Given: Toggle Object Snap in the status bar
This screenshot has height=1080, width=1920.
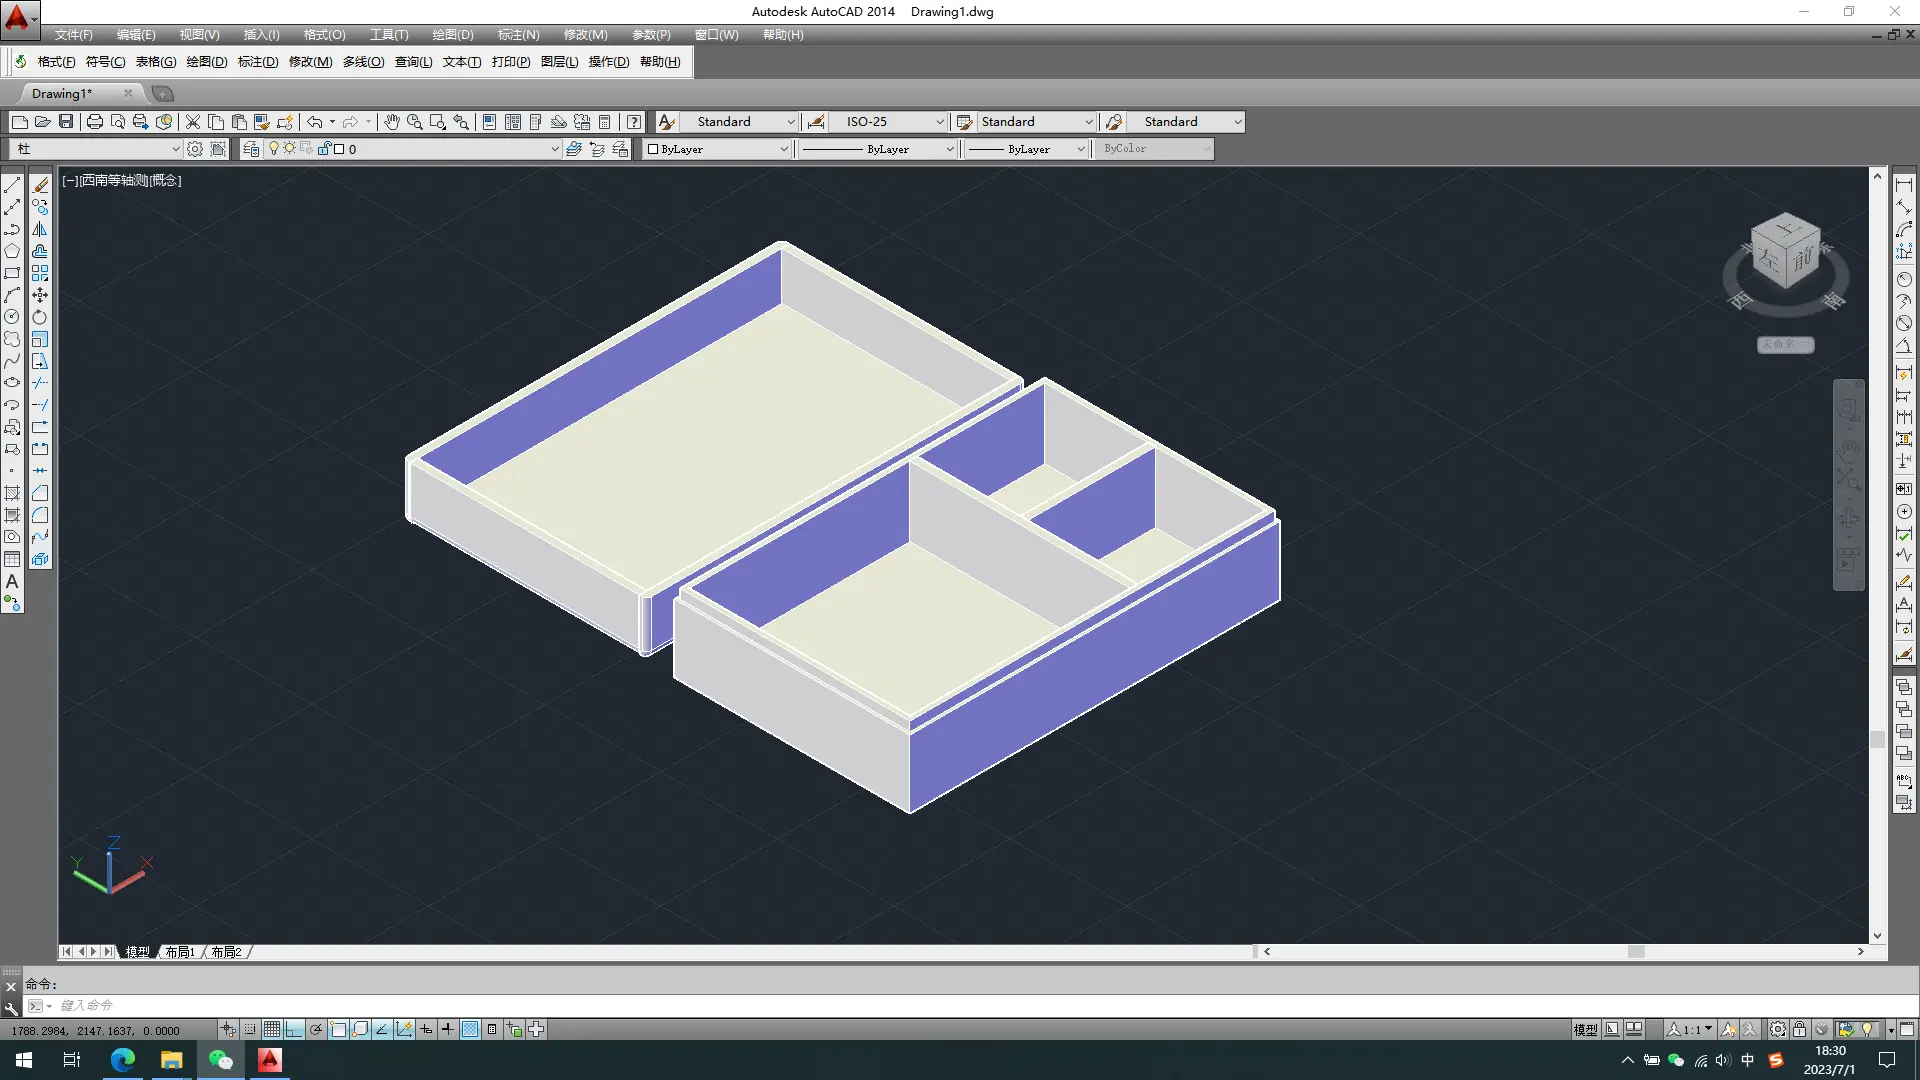Looking at the screenshot, I should click(x=338, y=1029).
